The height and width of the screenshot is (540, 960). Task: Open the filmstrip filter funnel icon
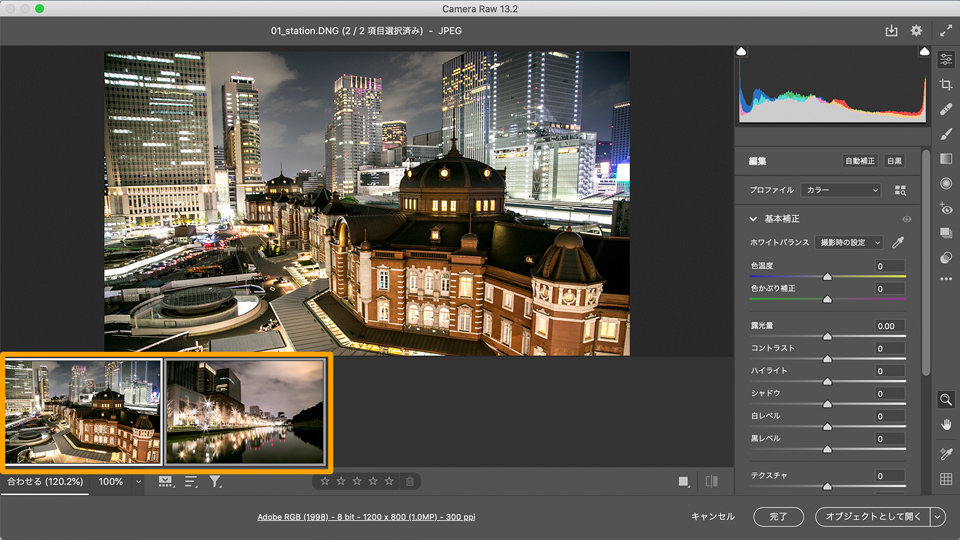(215, 482)
